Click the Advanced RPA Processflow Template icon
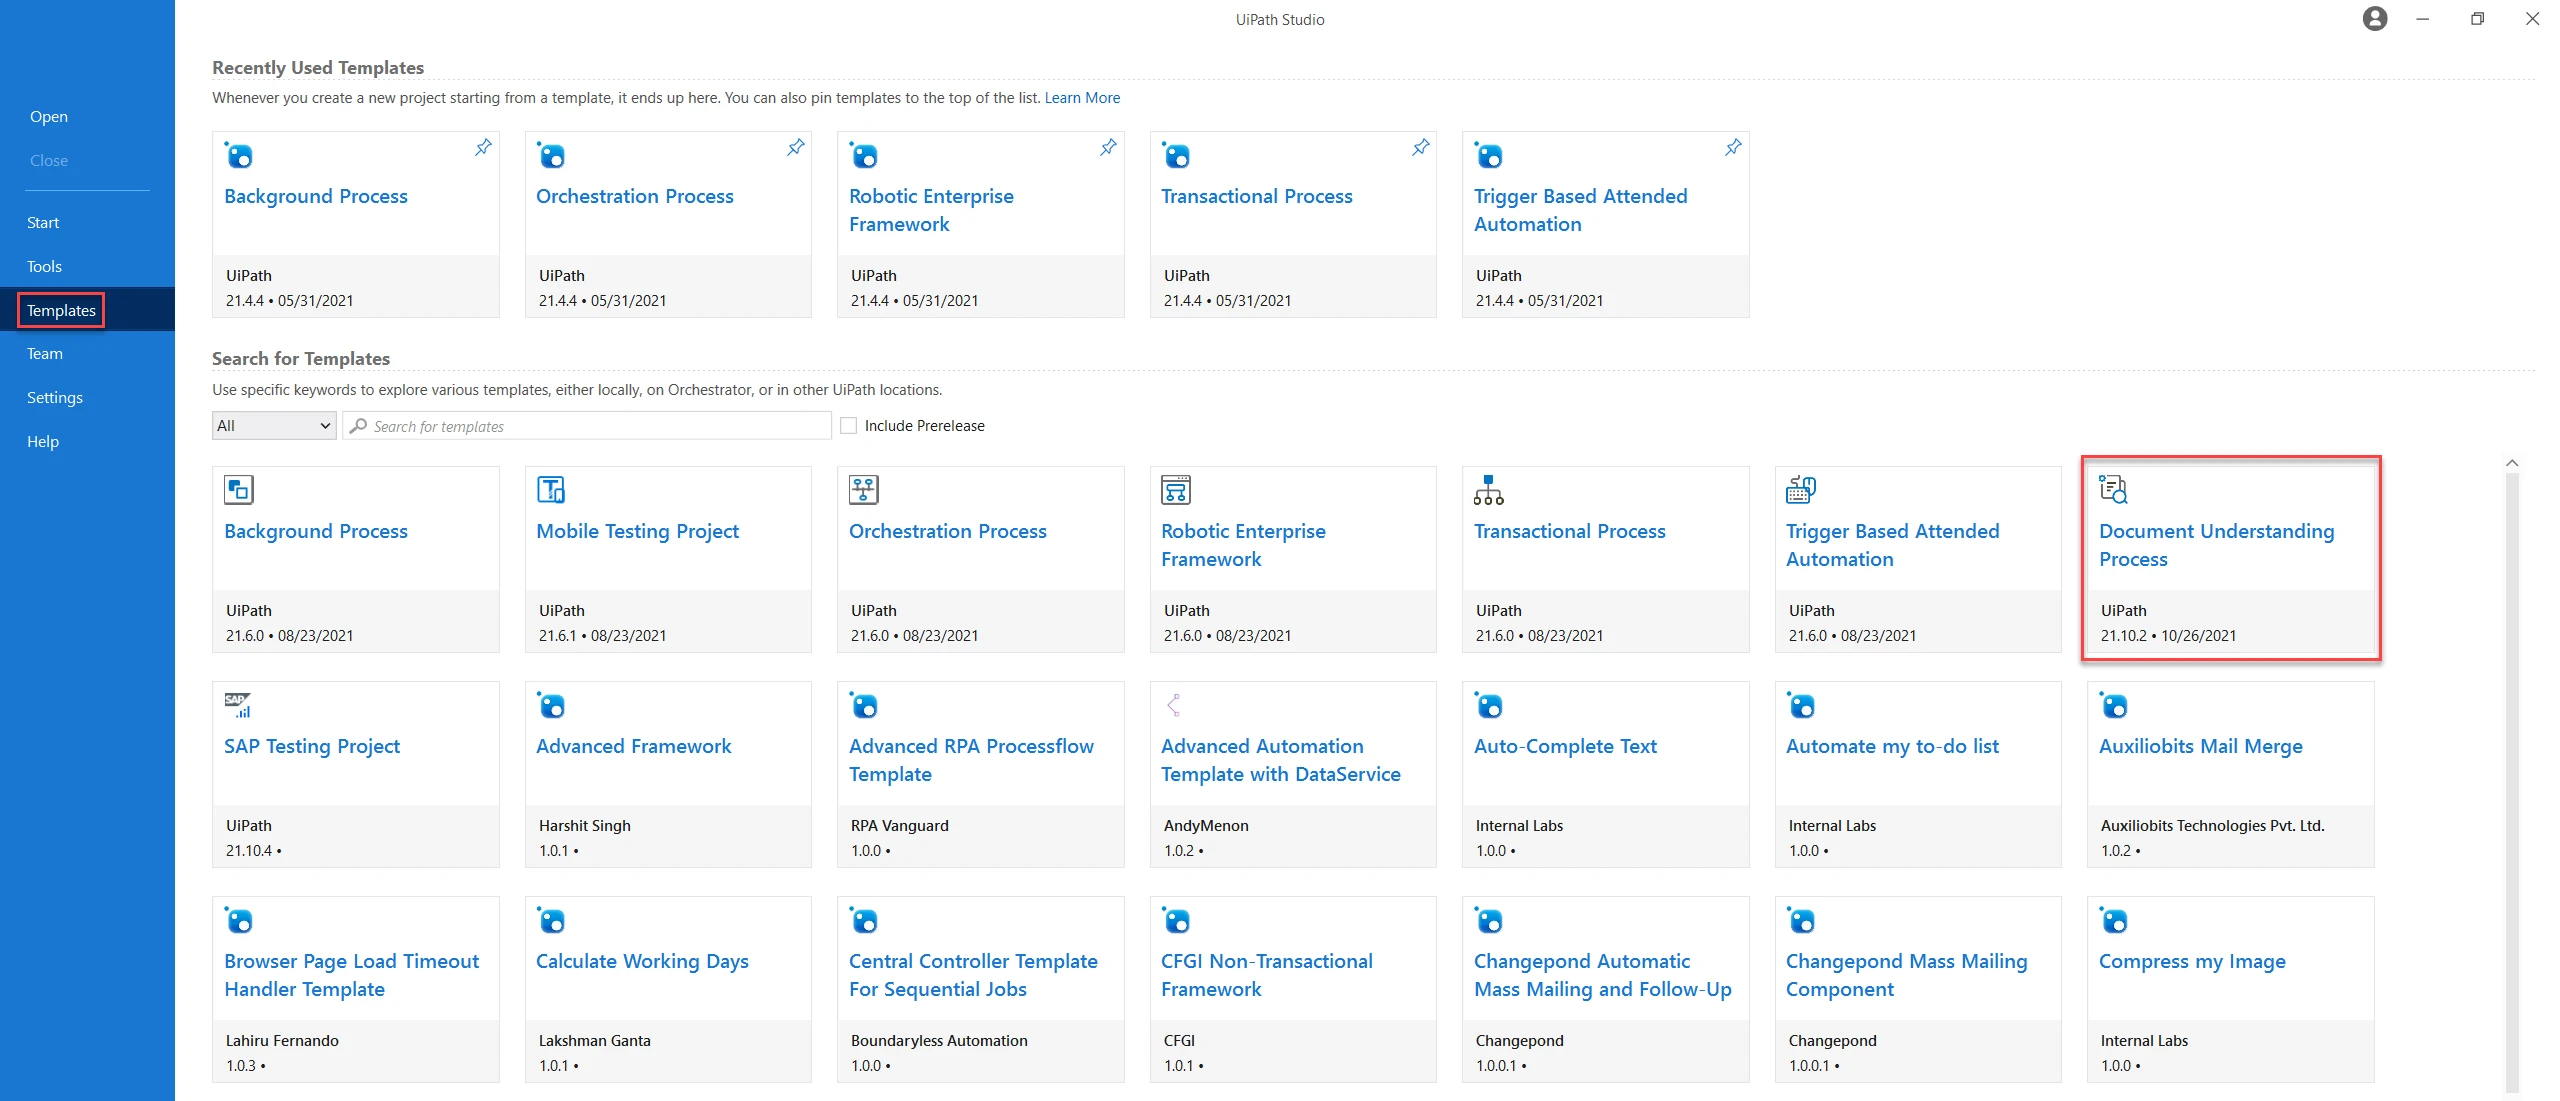 coord(864,705)
